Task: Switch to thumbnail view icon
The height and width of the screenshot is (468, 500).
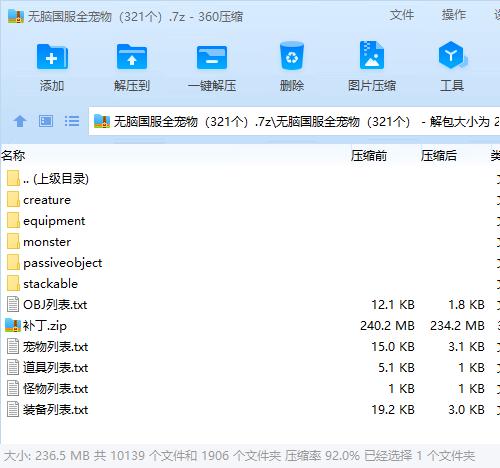Action: point(46,121)
